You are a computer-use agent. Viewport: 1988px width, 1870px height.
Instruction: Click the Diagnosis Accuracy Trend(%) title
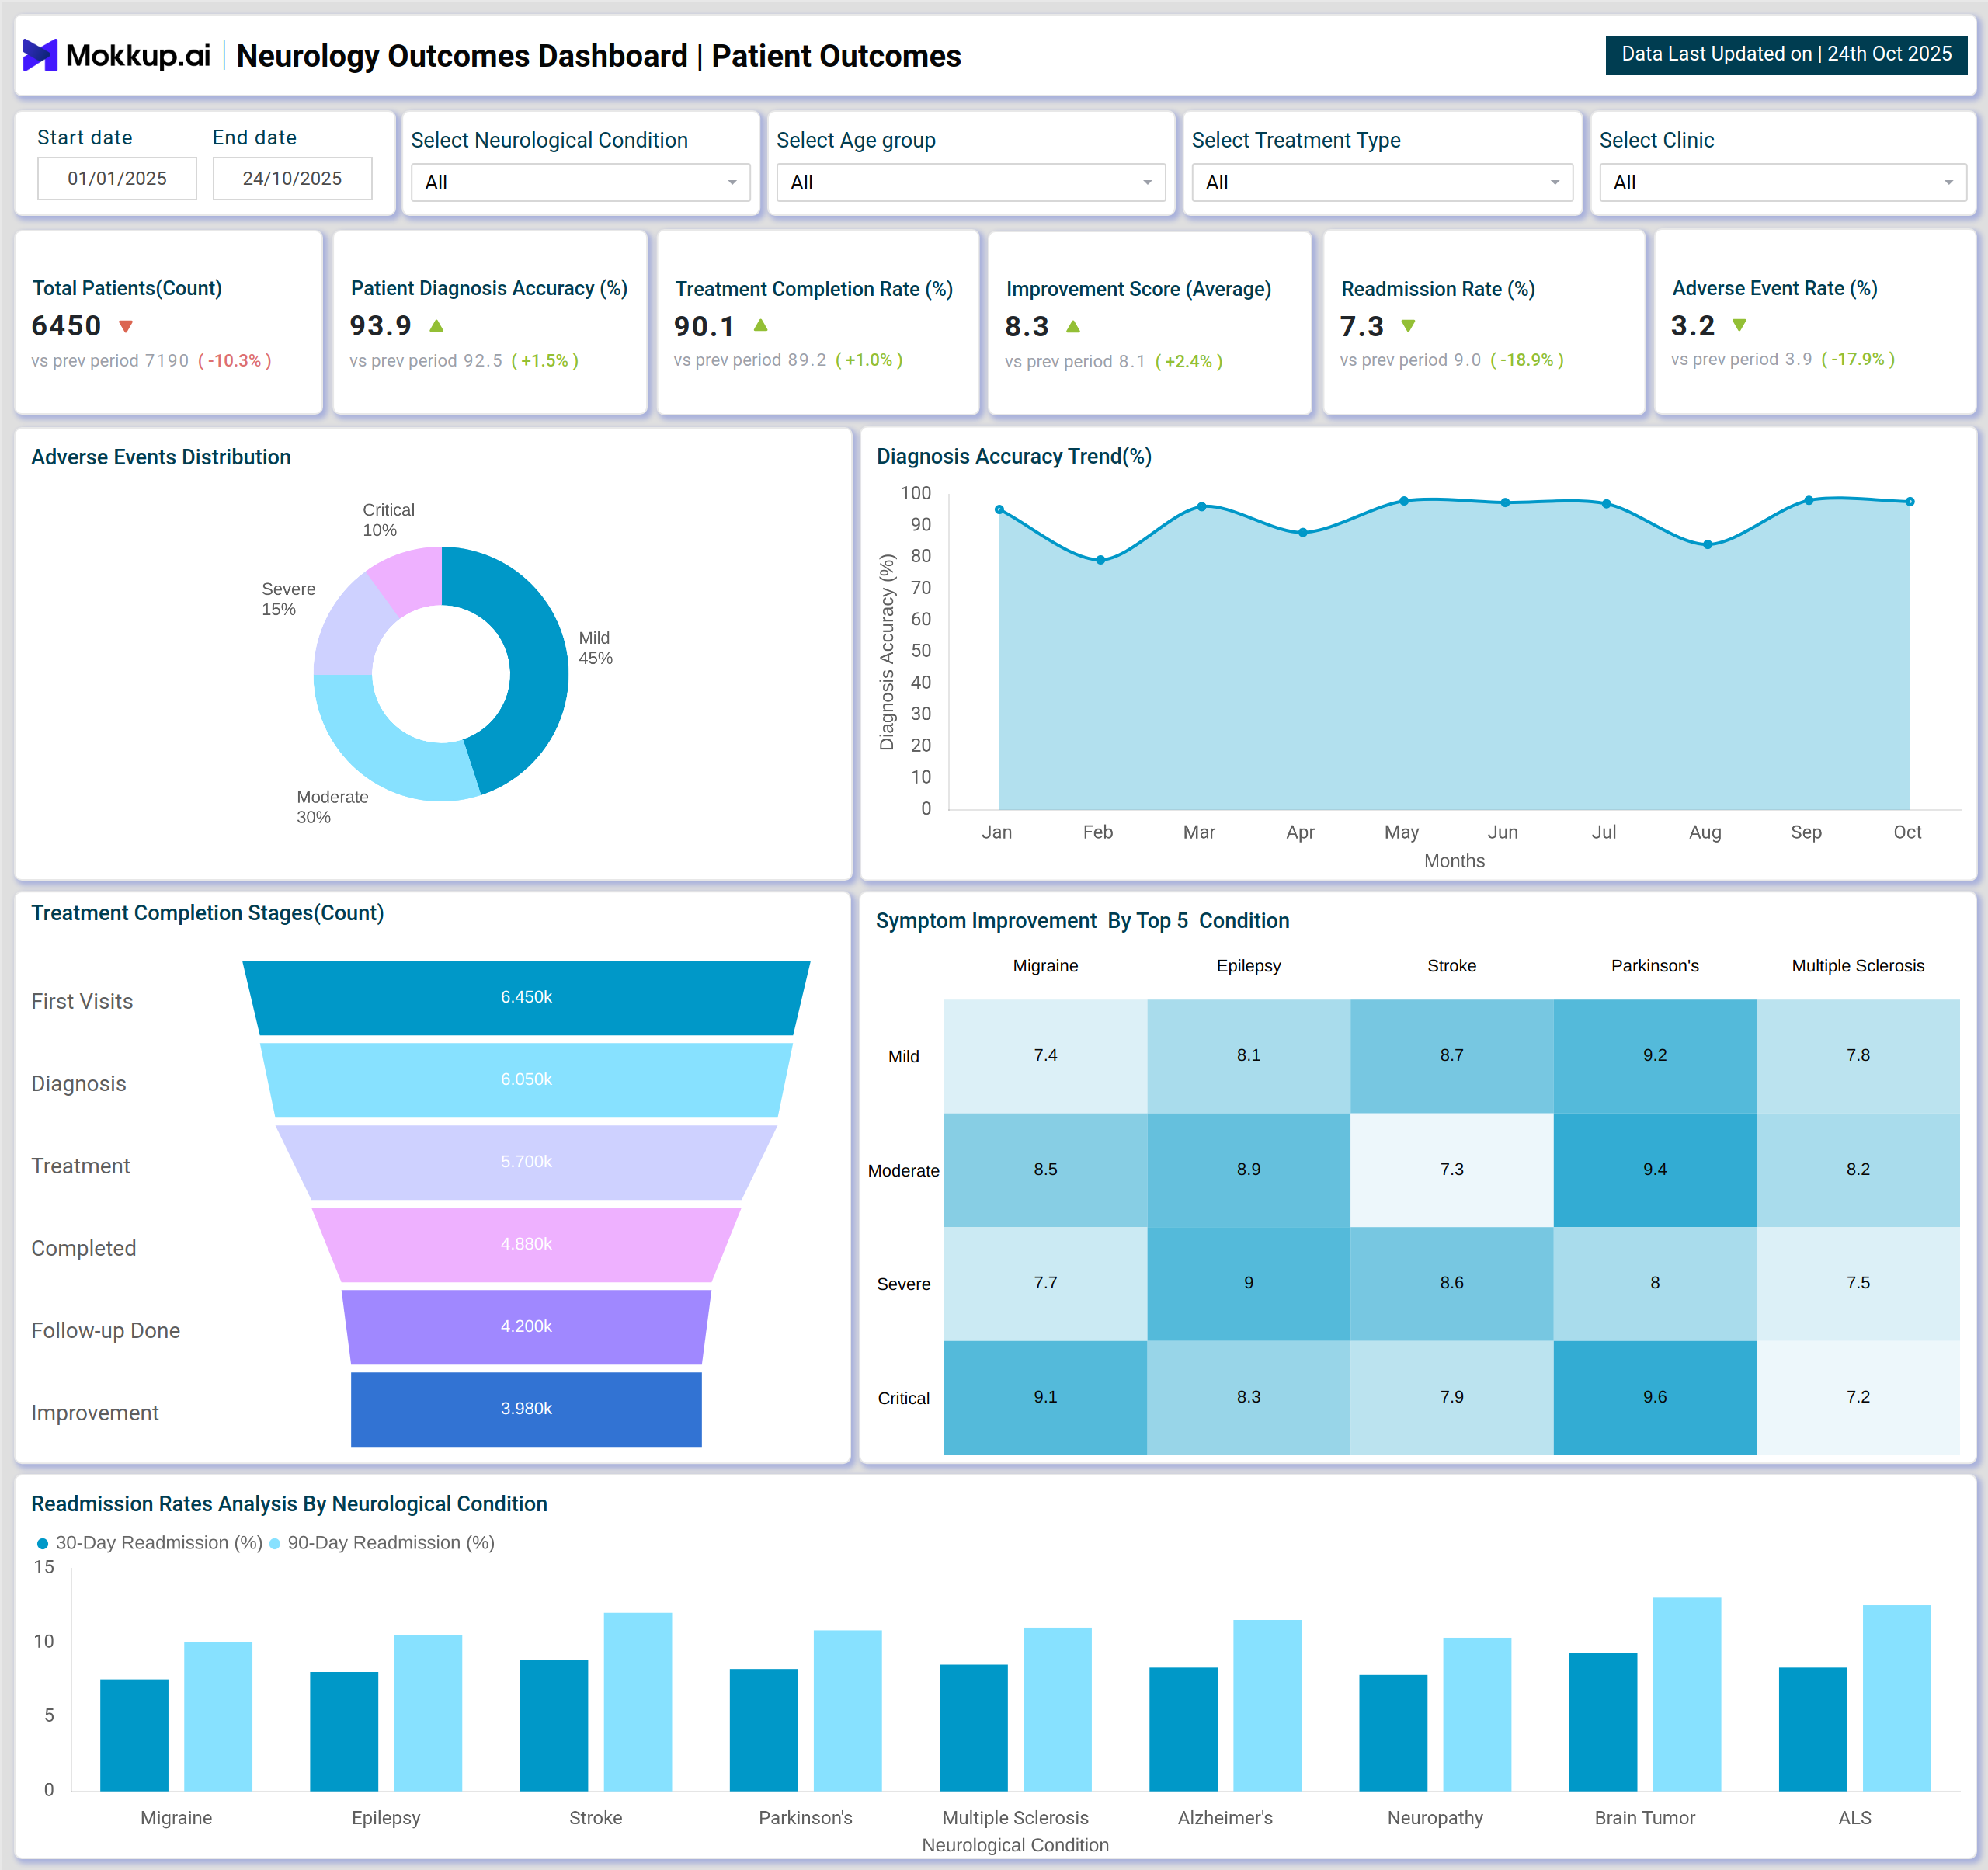(x=1014, y=456)
